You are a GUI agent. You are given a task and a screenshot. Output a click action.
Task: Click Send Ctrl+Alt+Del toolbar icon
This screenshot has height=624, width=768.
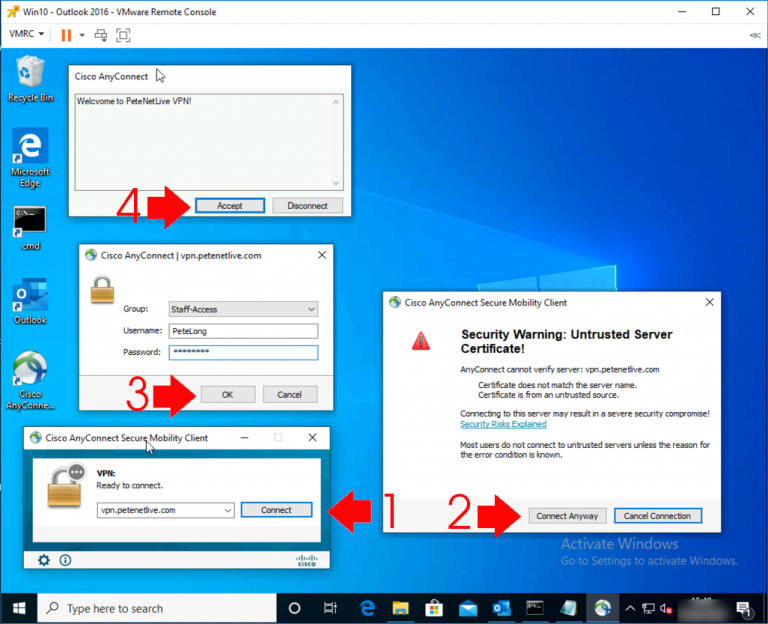(101, 35)
